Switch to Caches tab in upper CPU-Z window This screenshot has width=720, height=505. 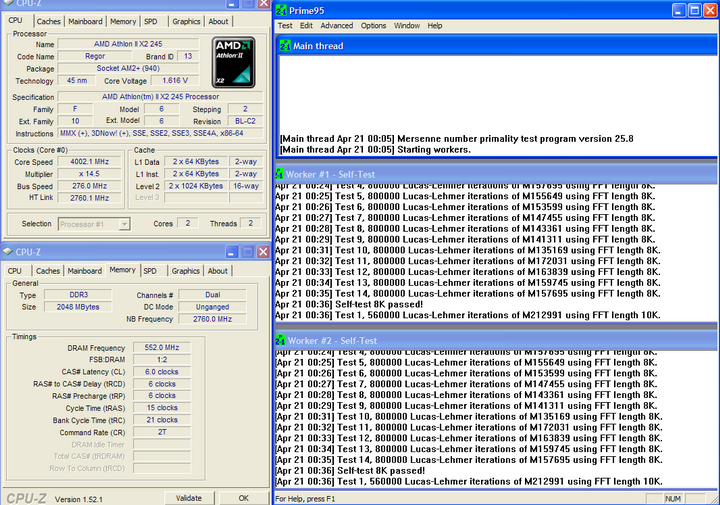48,22
